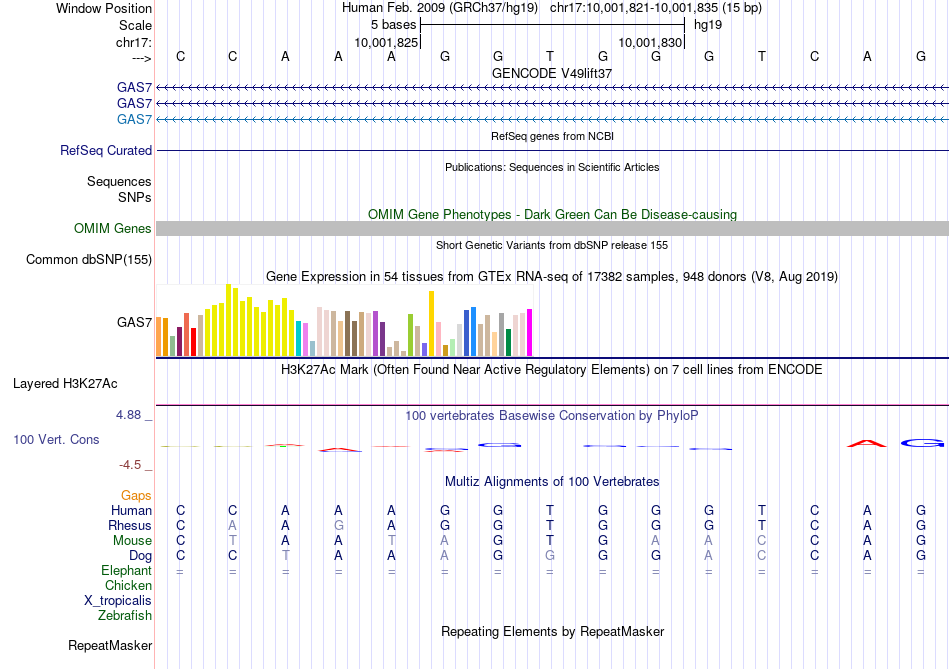Click the 100 Vert. Cons track label
Screen dimensions: 950x669
coord(56,439)
